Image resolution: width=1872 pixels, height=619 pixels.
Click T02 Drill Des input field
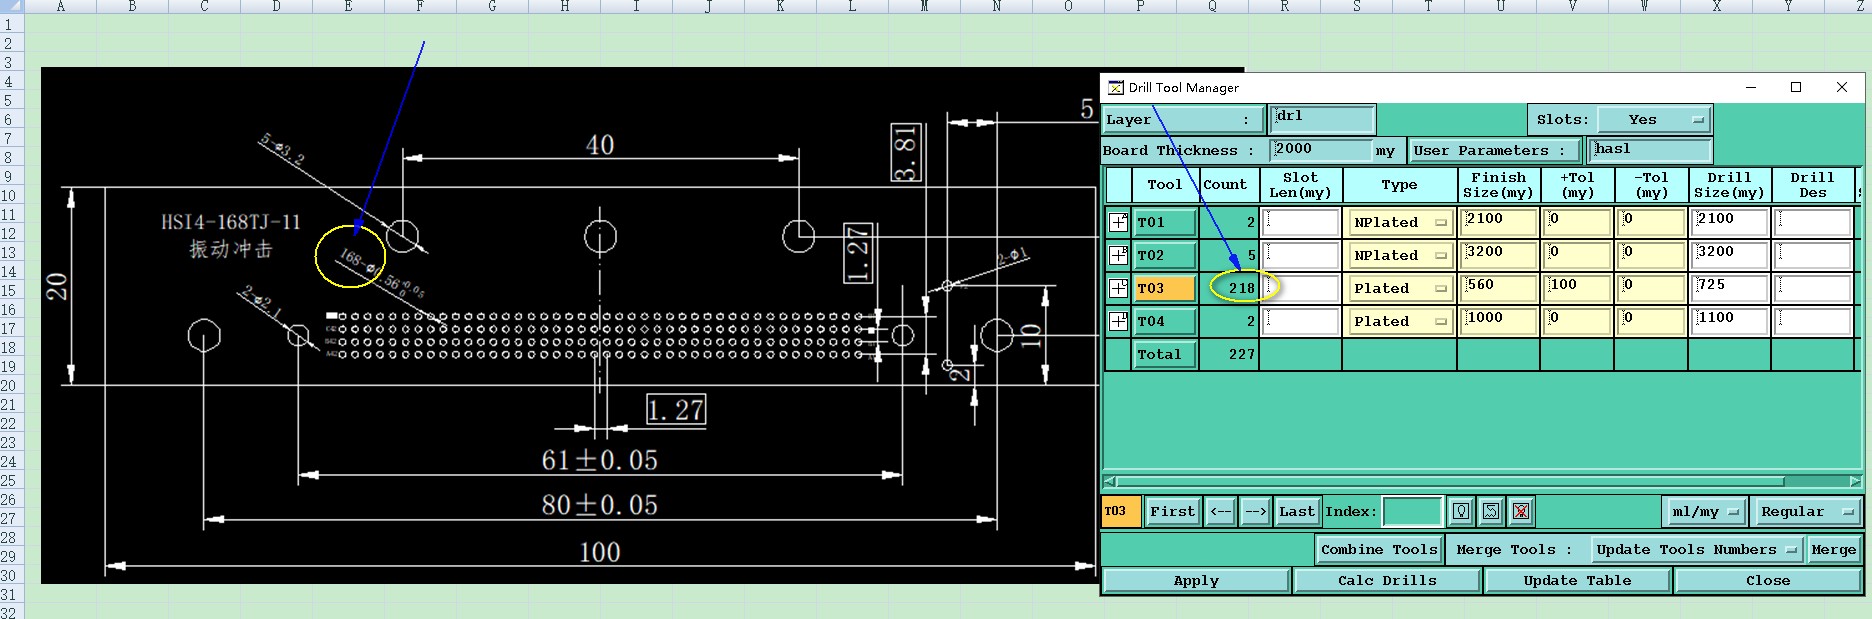point(1813,255)
